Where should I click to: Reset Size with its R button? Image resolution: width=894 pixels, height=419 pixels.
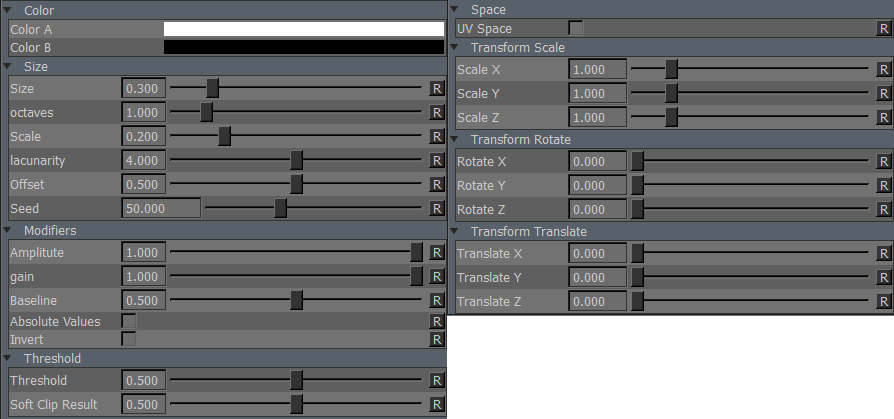(437, 88)
